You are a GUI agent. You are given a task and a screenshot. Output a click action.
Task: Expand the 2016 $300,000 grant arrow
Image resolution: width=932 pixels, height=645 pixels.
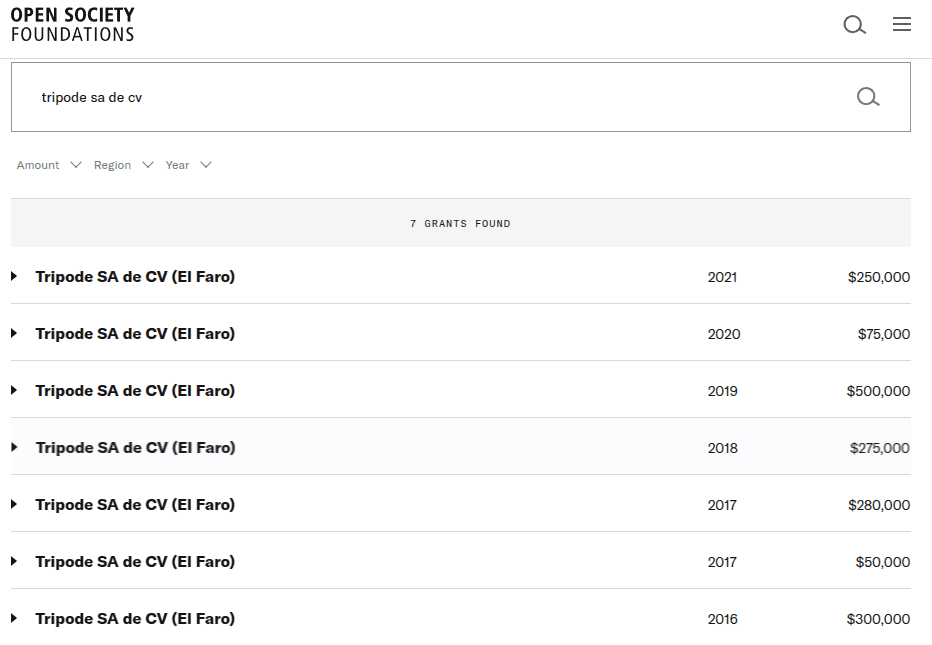tap(14, 619)
